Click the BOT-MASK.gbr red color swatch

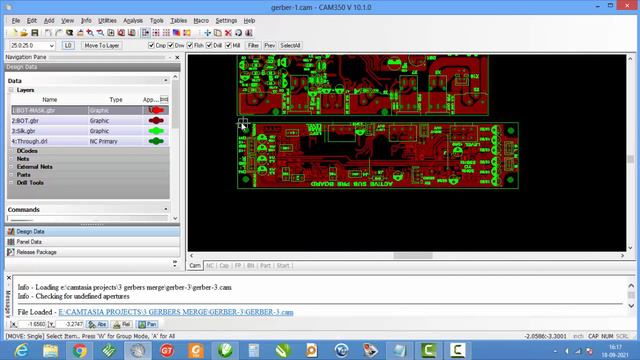pyautogui.click(x=156, y=110)
